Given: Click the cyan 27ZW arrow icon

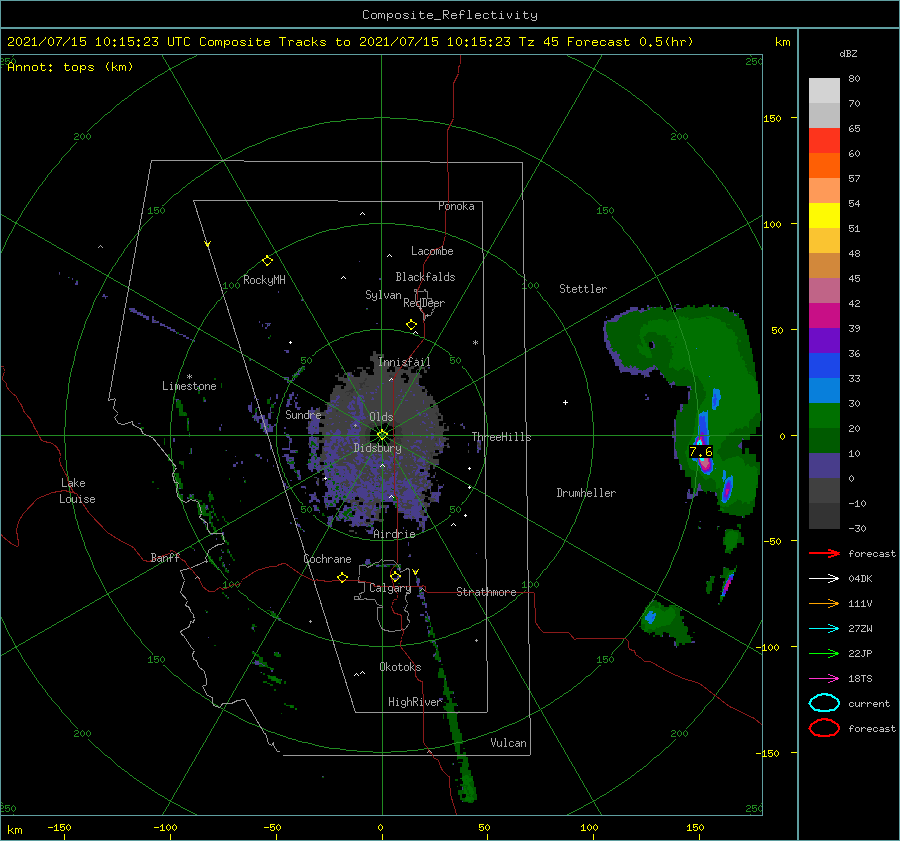Looking at the screenshot, I should (824, 629).
